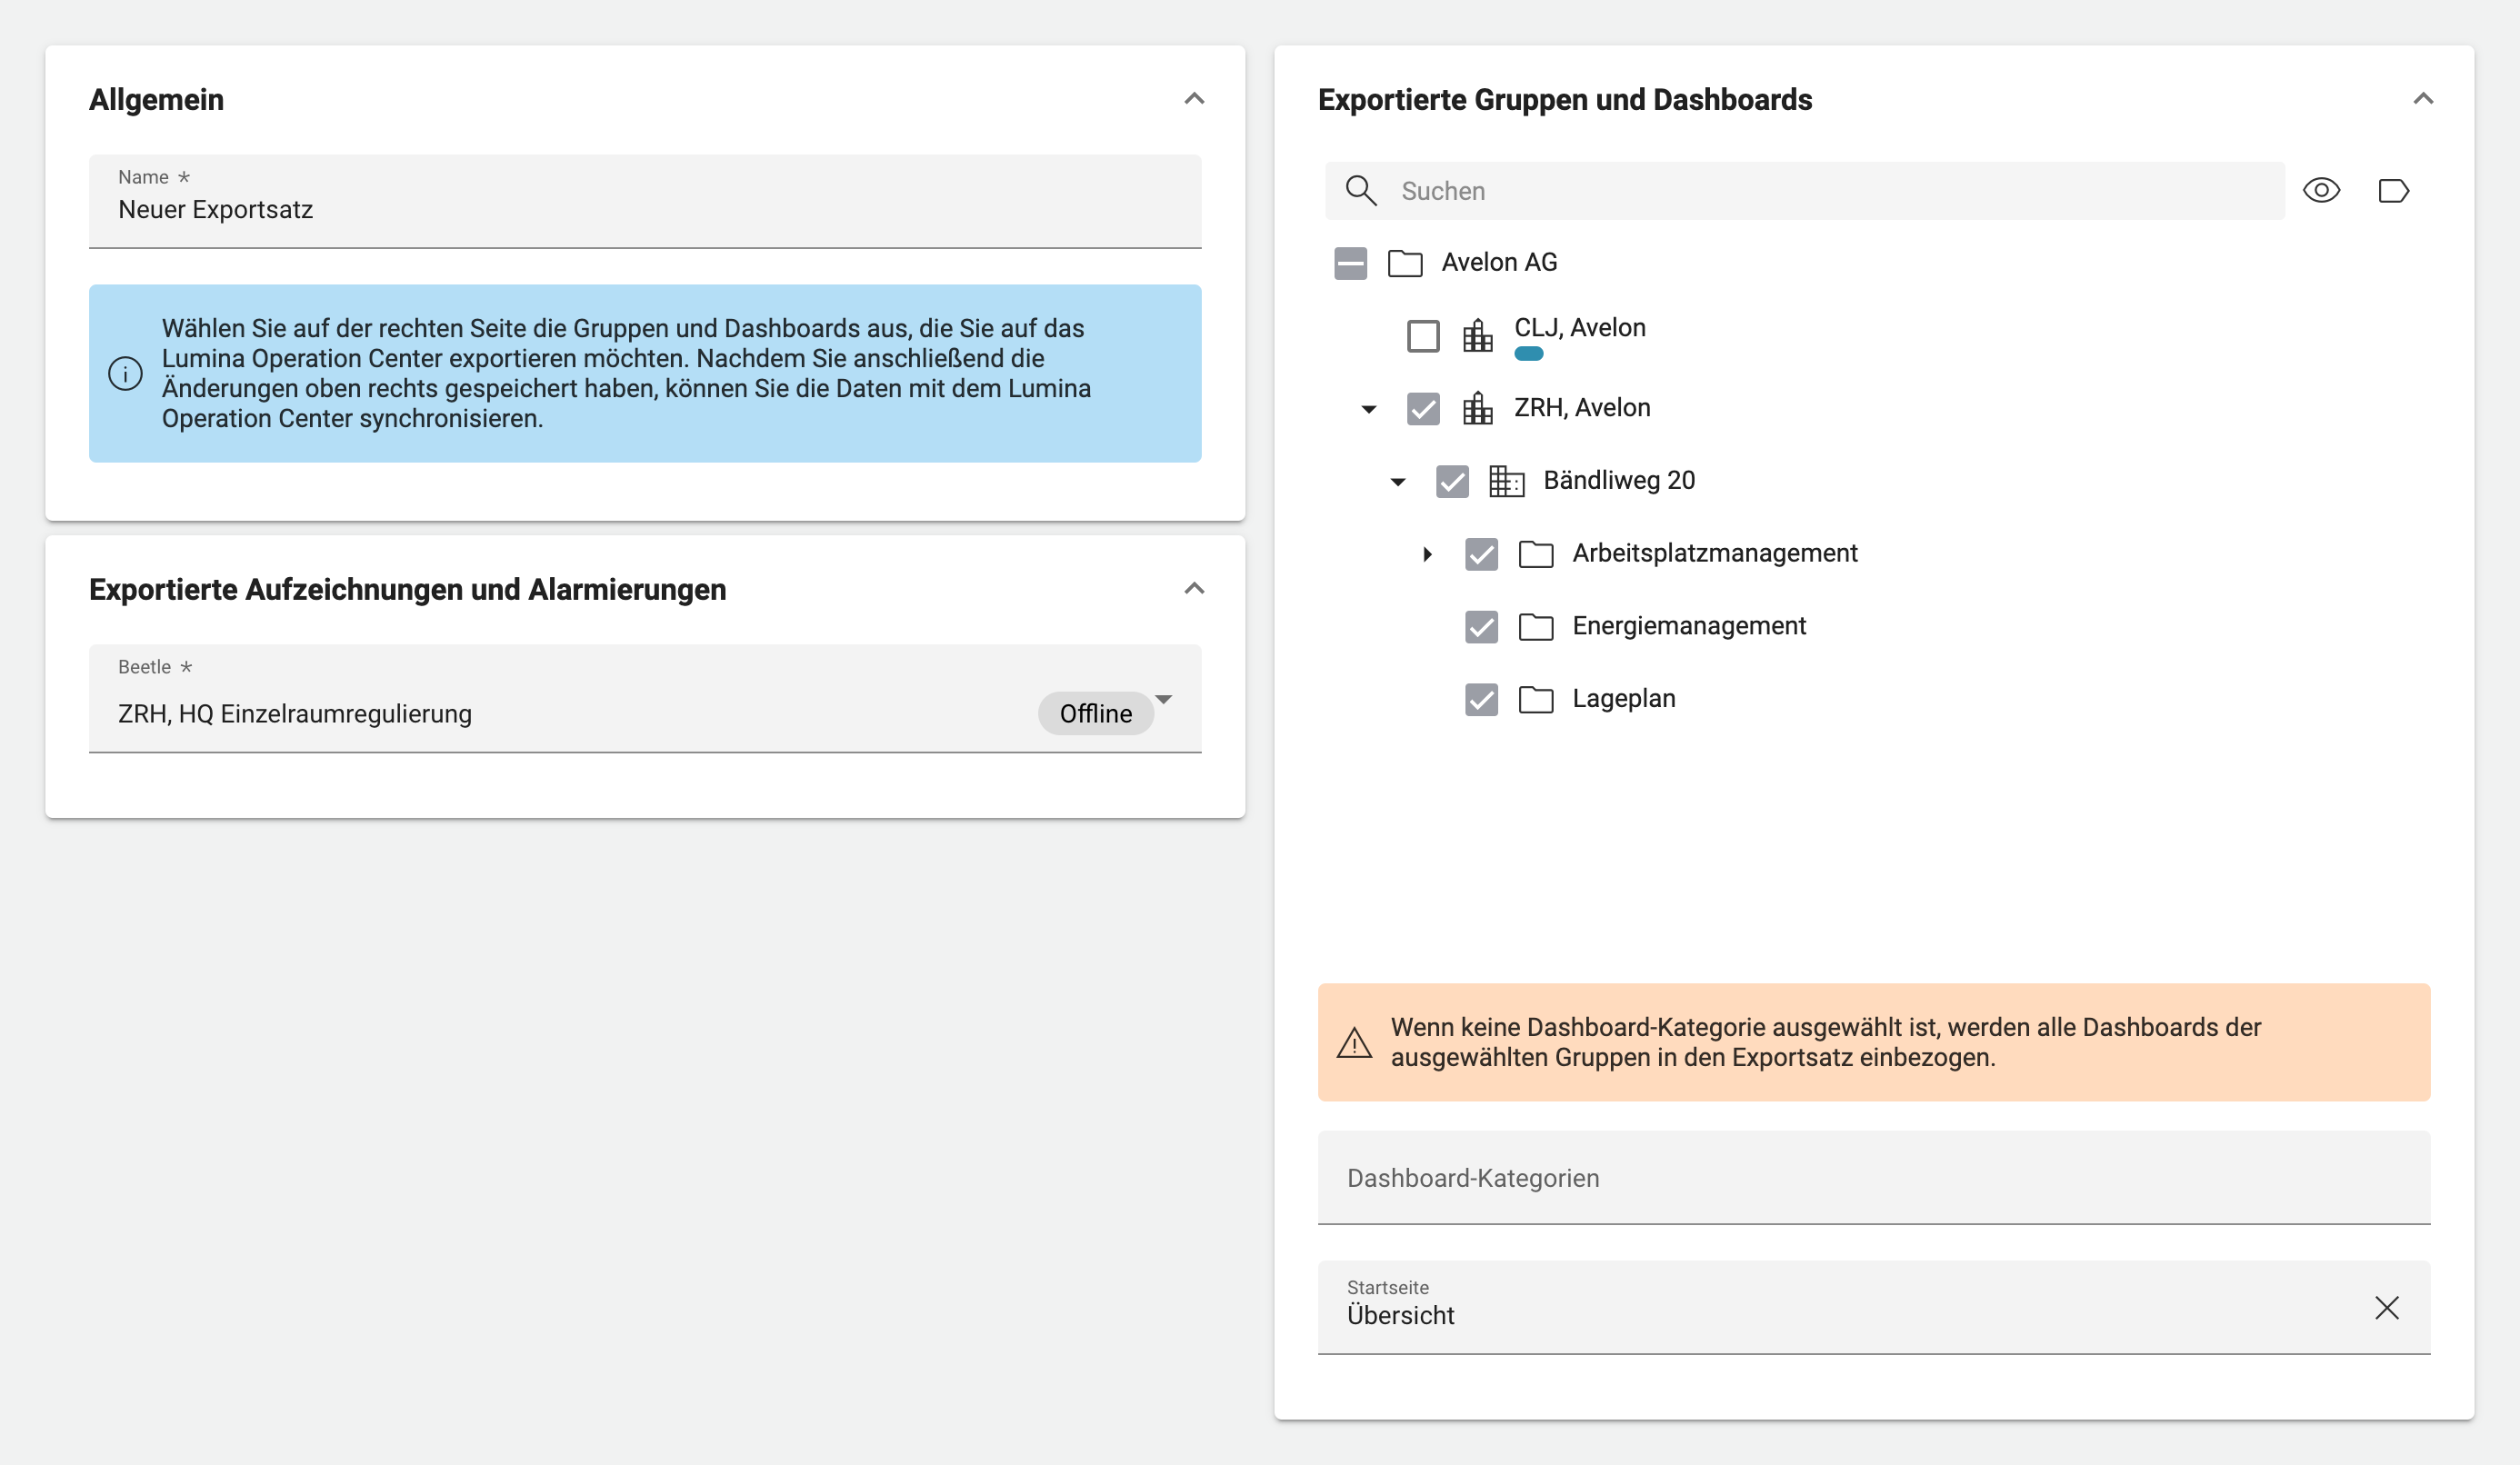The image size is (2520, 1465).
Task: Click the Exportierte Aufzeichnungen und Alarmierungen heading
Action: coord(407,589)
